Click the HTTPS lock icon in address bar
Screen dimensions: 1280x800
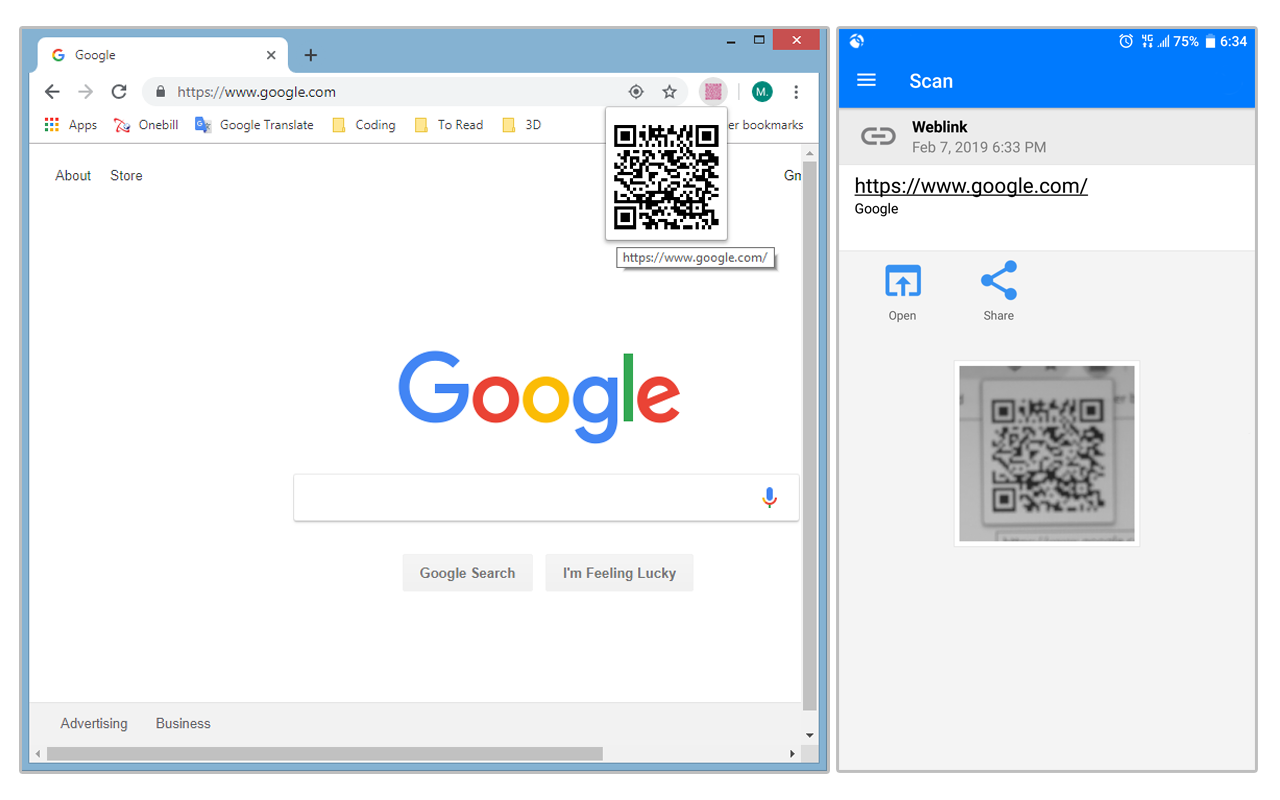[x=160, y=91]
